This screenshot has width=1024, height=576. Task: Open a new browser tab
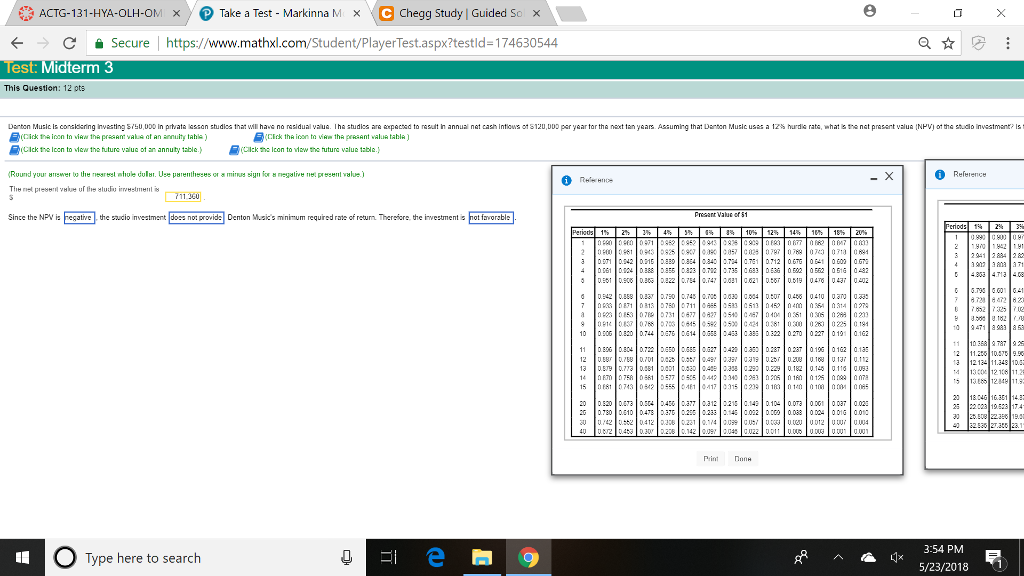click(571, 14)
